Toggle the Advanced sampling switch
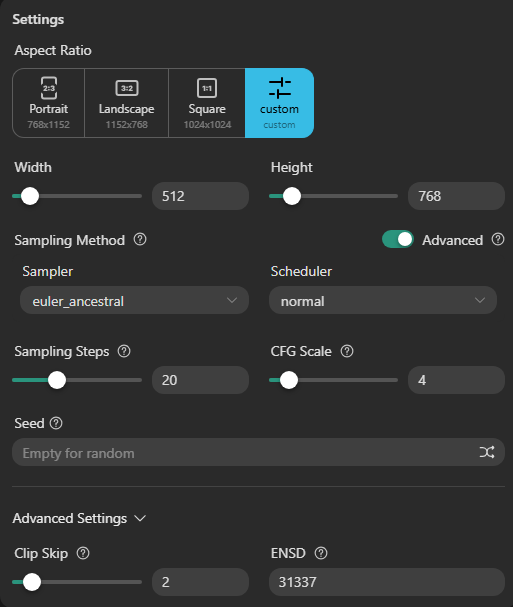 pos(398,239)
